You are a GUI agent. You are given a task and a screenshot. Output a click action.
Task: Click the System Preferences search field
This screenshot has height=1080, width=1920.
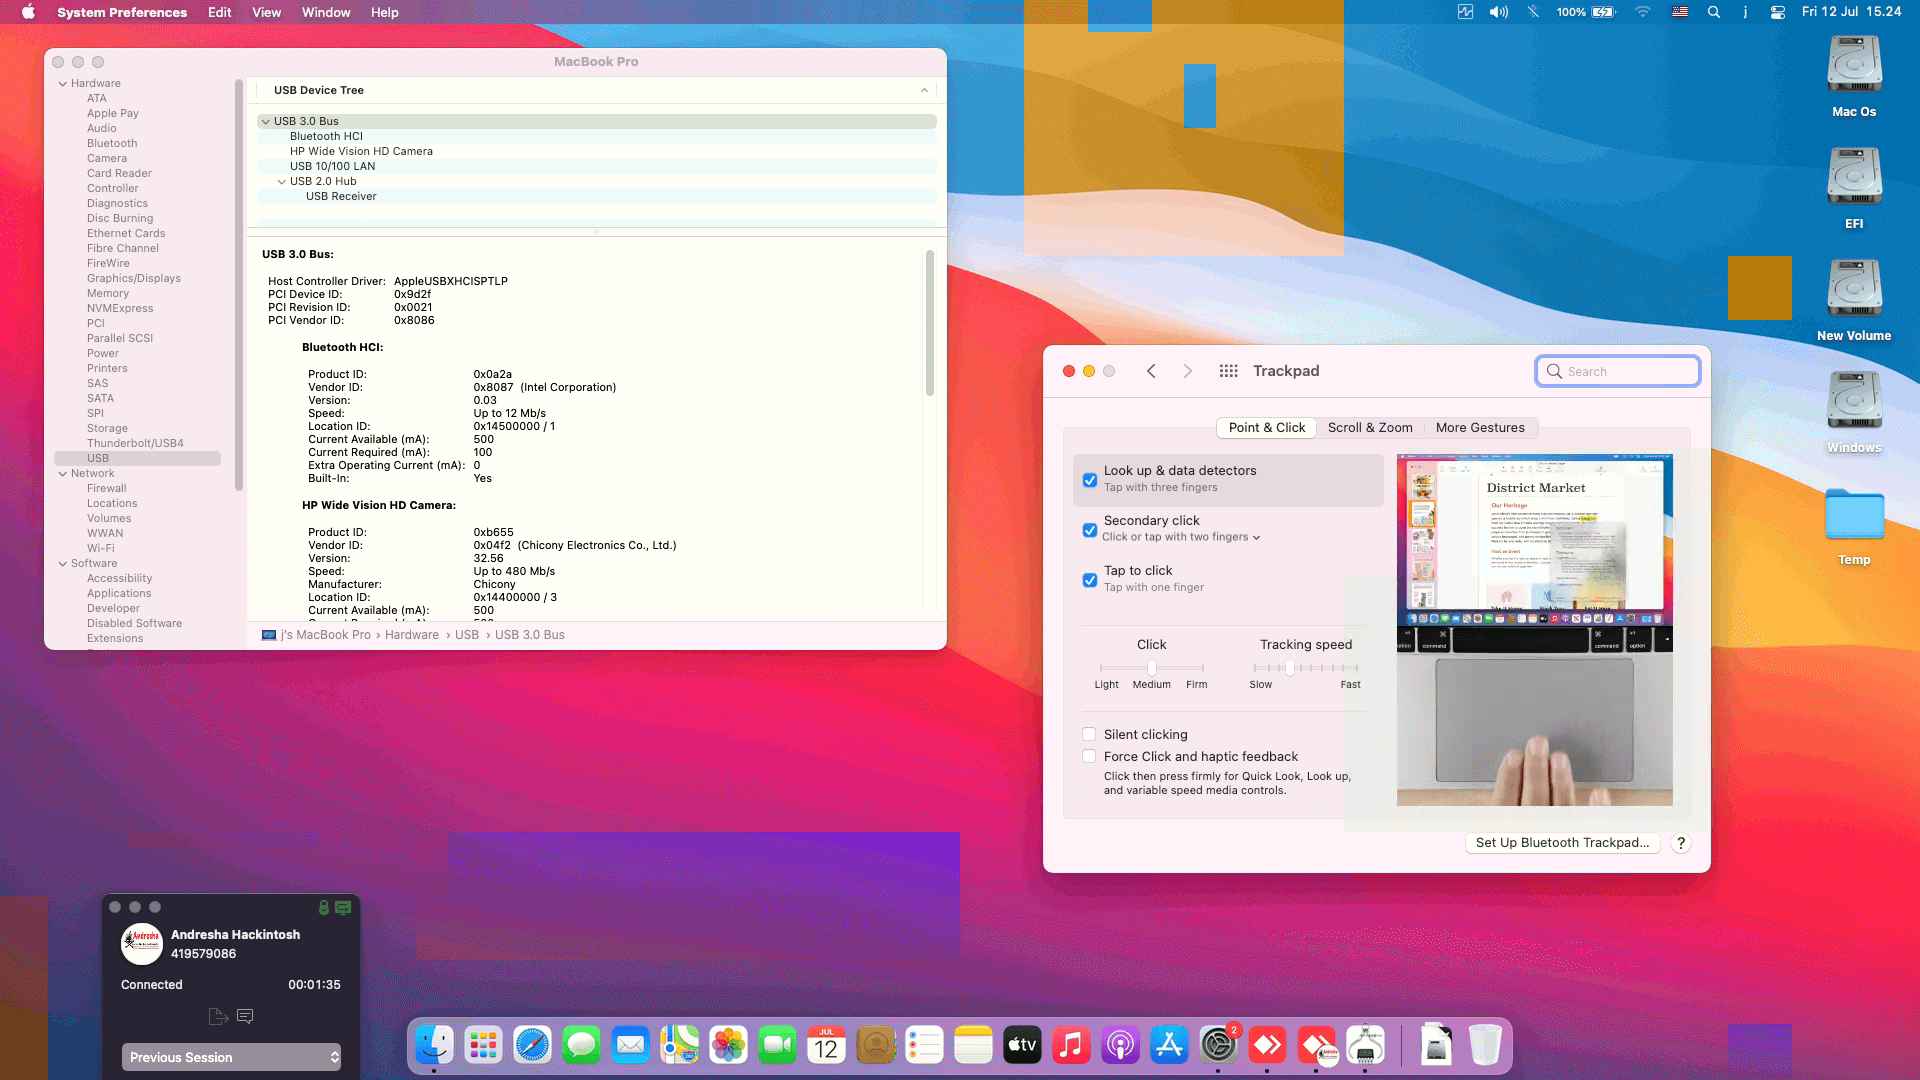[x=1618, y=371]
